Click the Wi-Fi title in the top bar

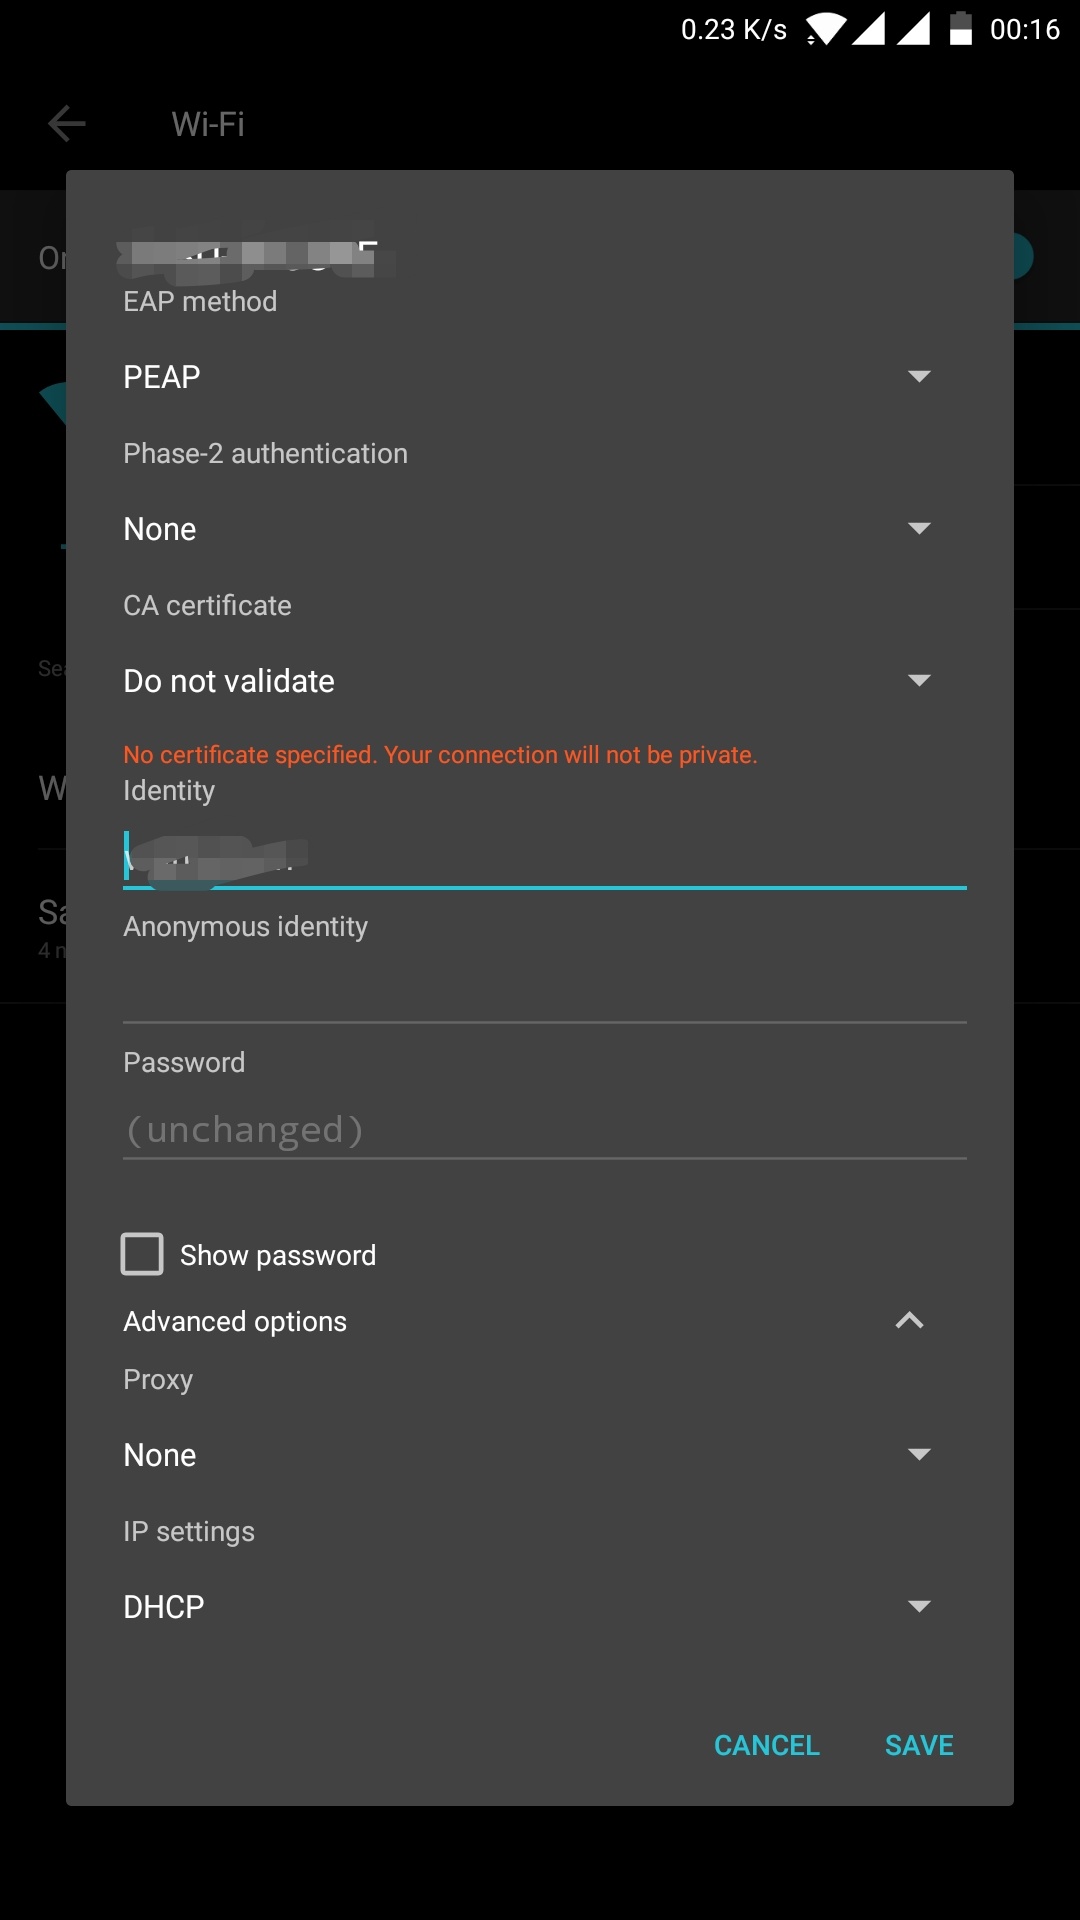tap(206, 123)
